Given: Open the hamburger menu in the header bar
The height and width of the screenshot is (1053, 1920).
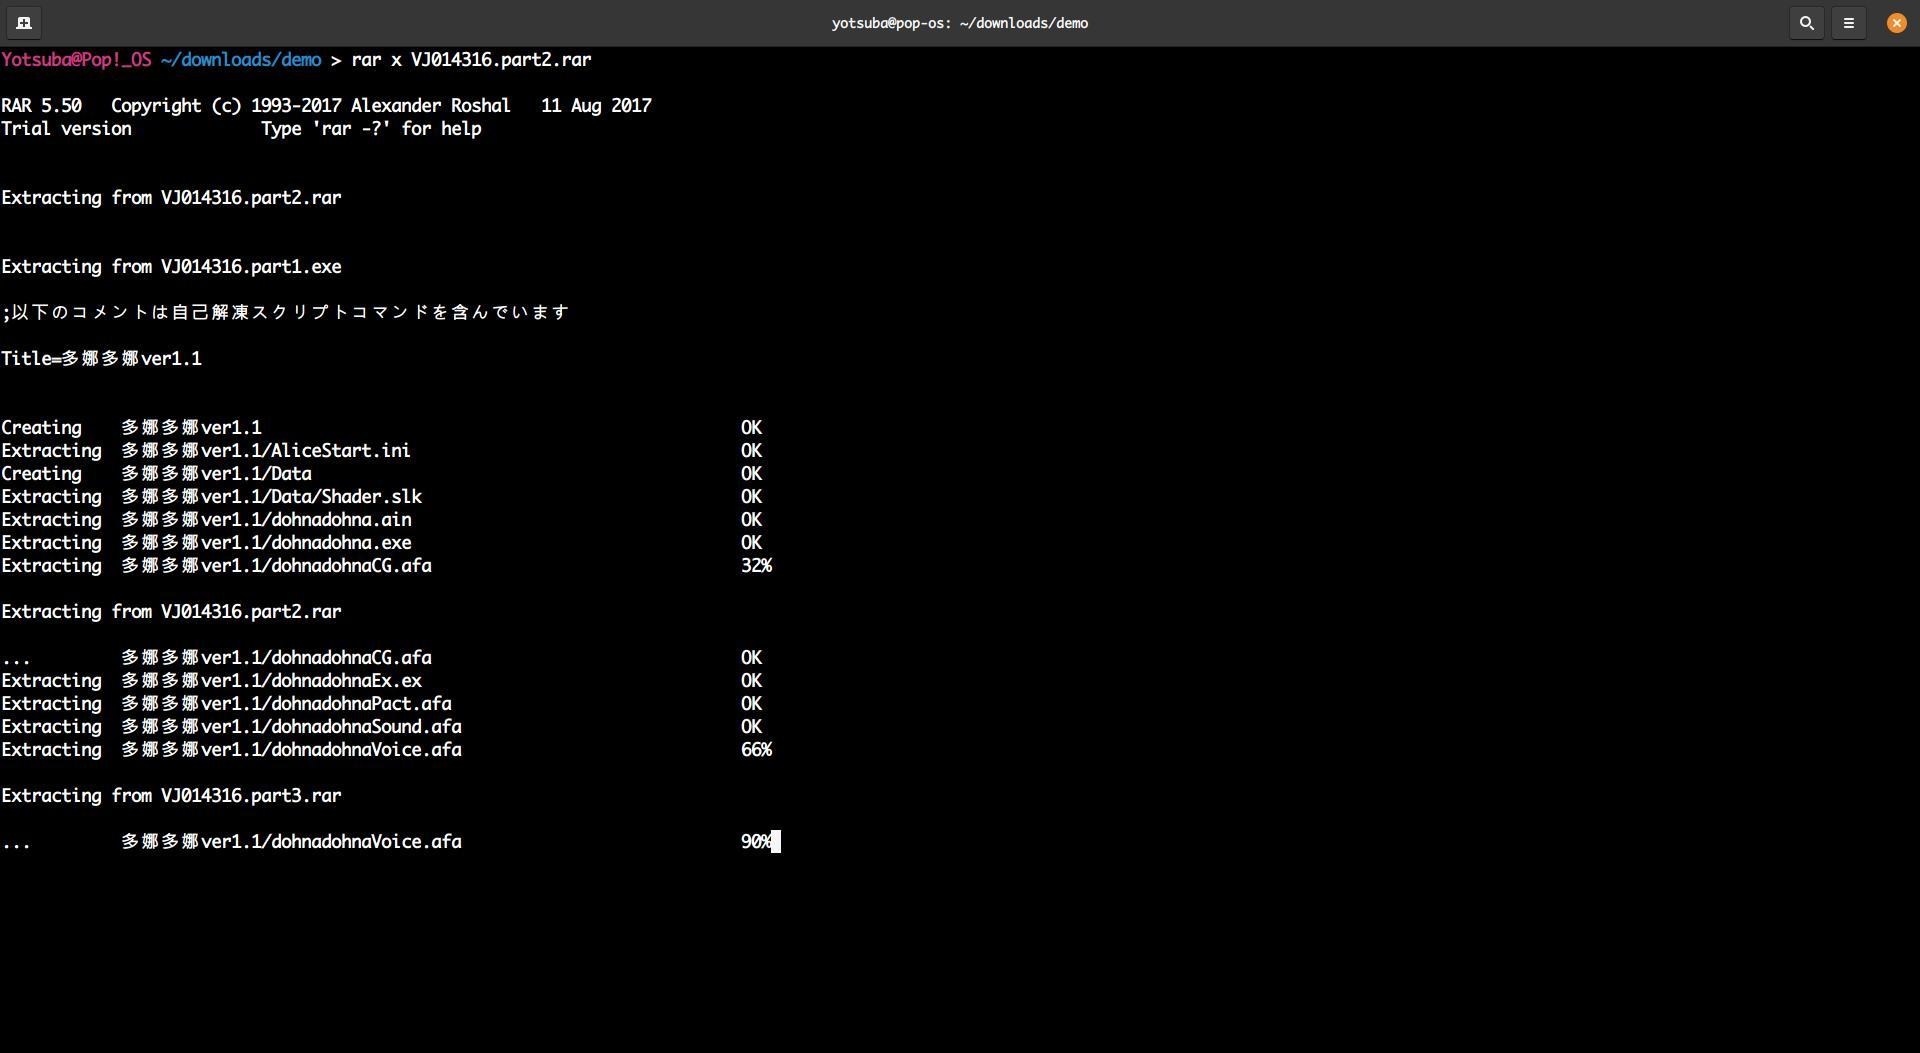Looking at the screenshot, I should click(x=1848, y=22).
